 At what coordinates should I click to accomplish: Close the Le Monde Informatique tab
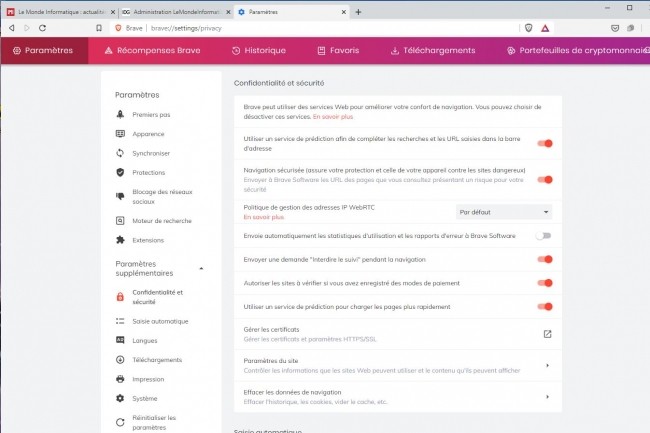113,12
